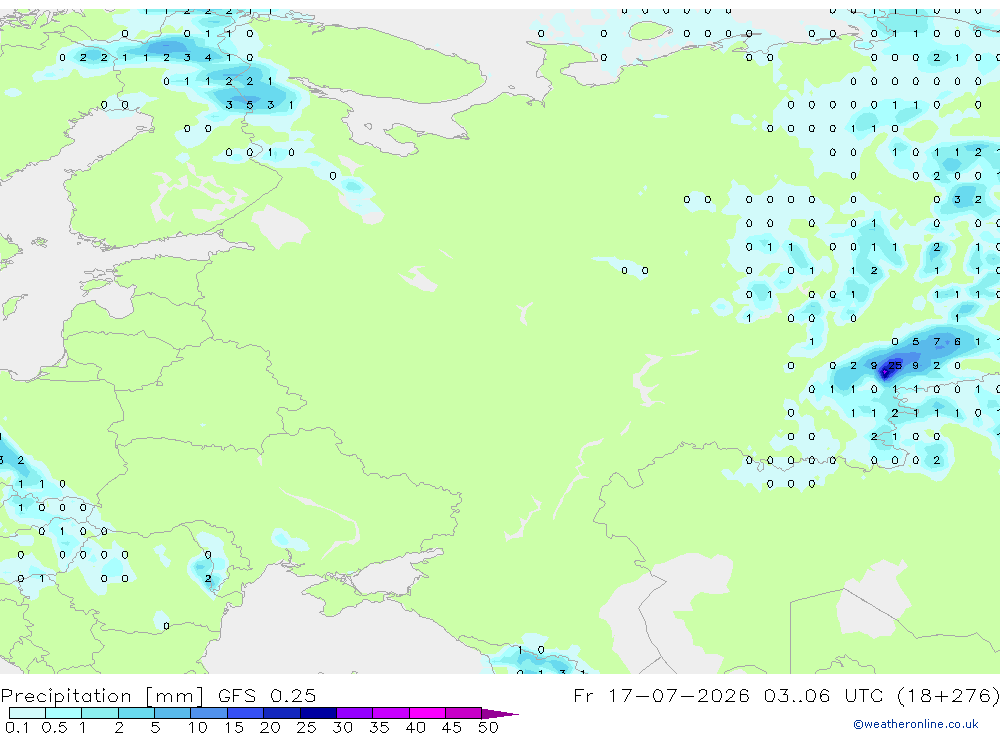
Task: Click the 0.1–0.5 mm legend color swatch
Action: (x=27, y=713)
